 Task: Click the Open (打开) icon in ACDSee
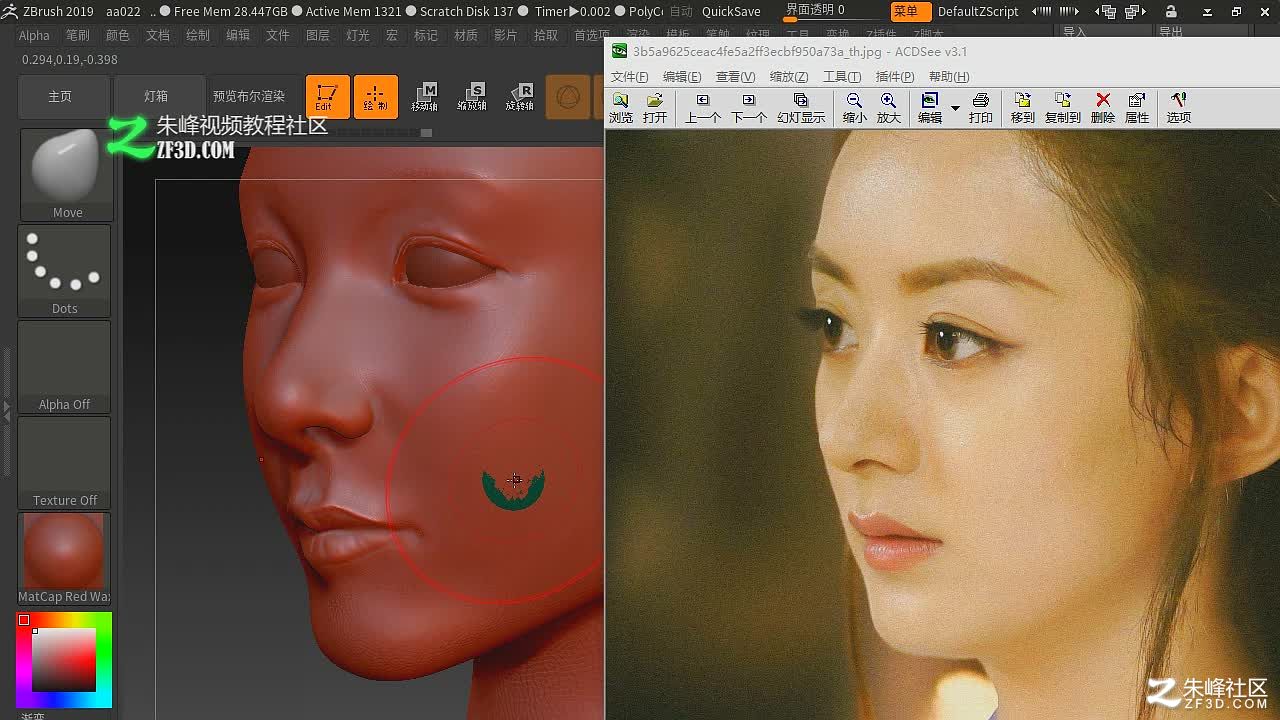click(655, 108)
